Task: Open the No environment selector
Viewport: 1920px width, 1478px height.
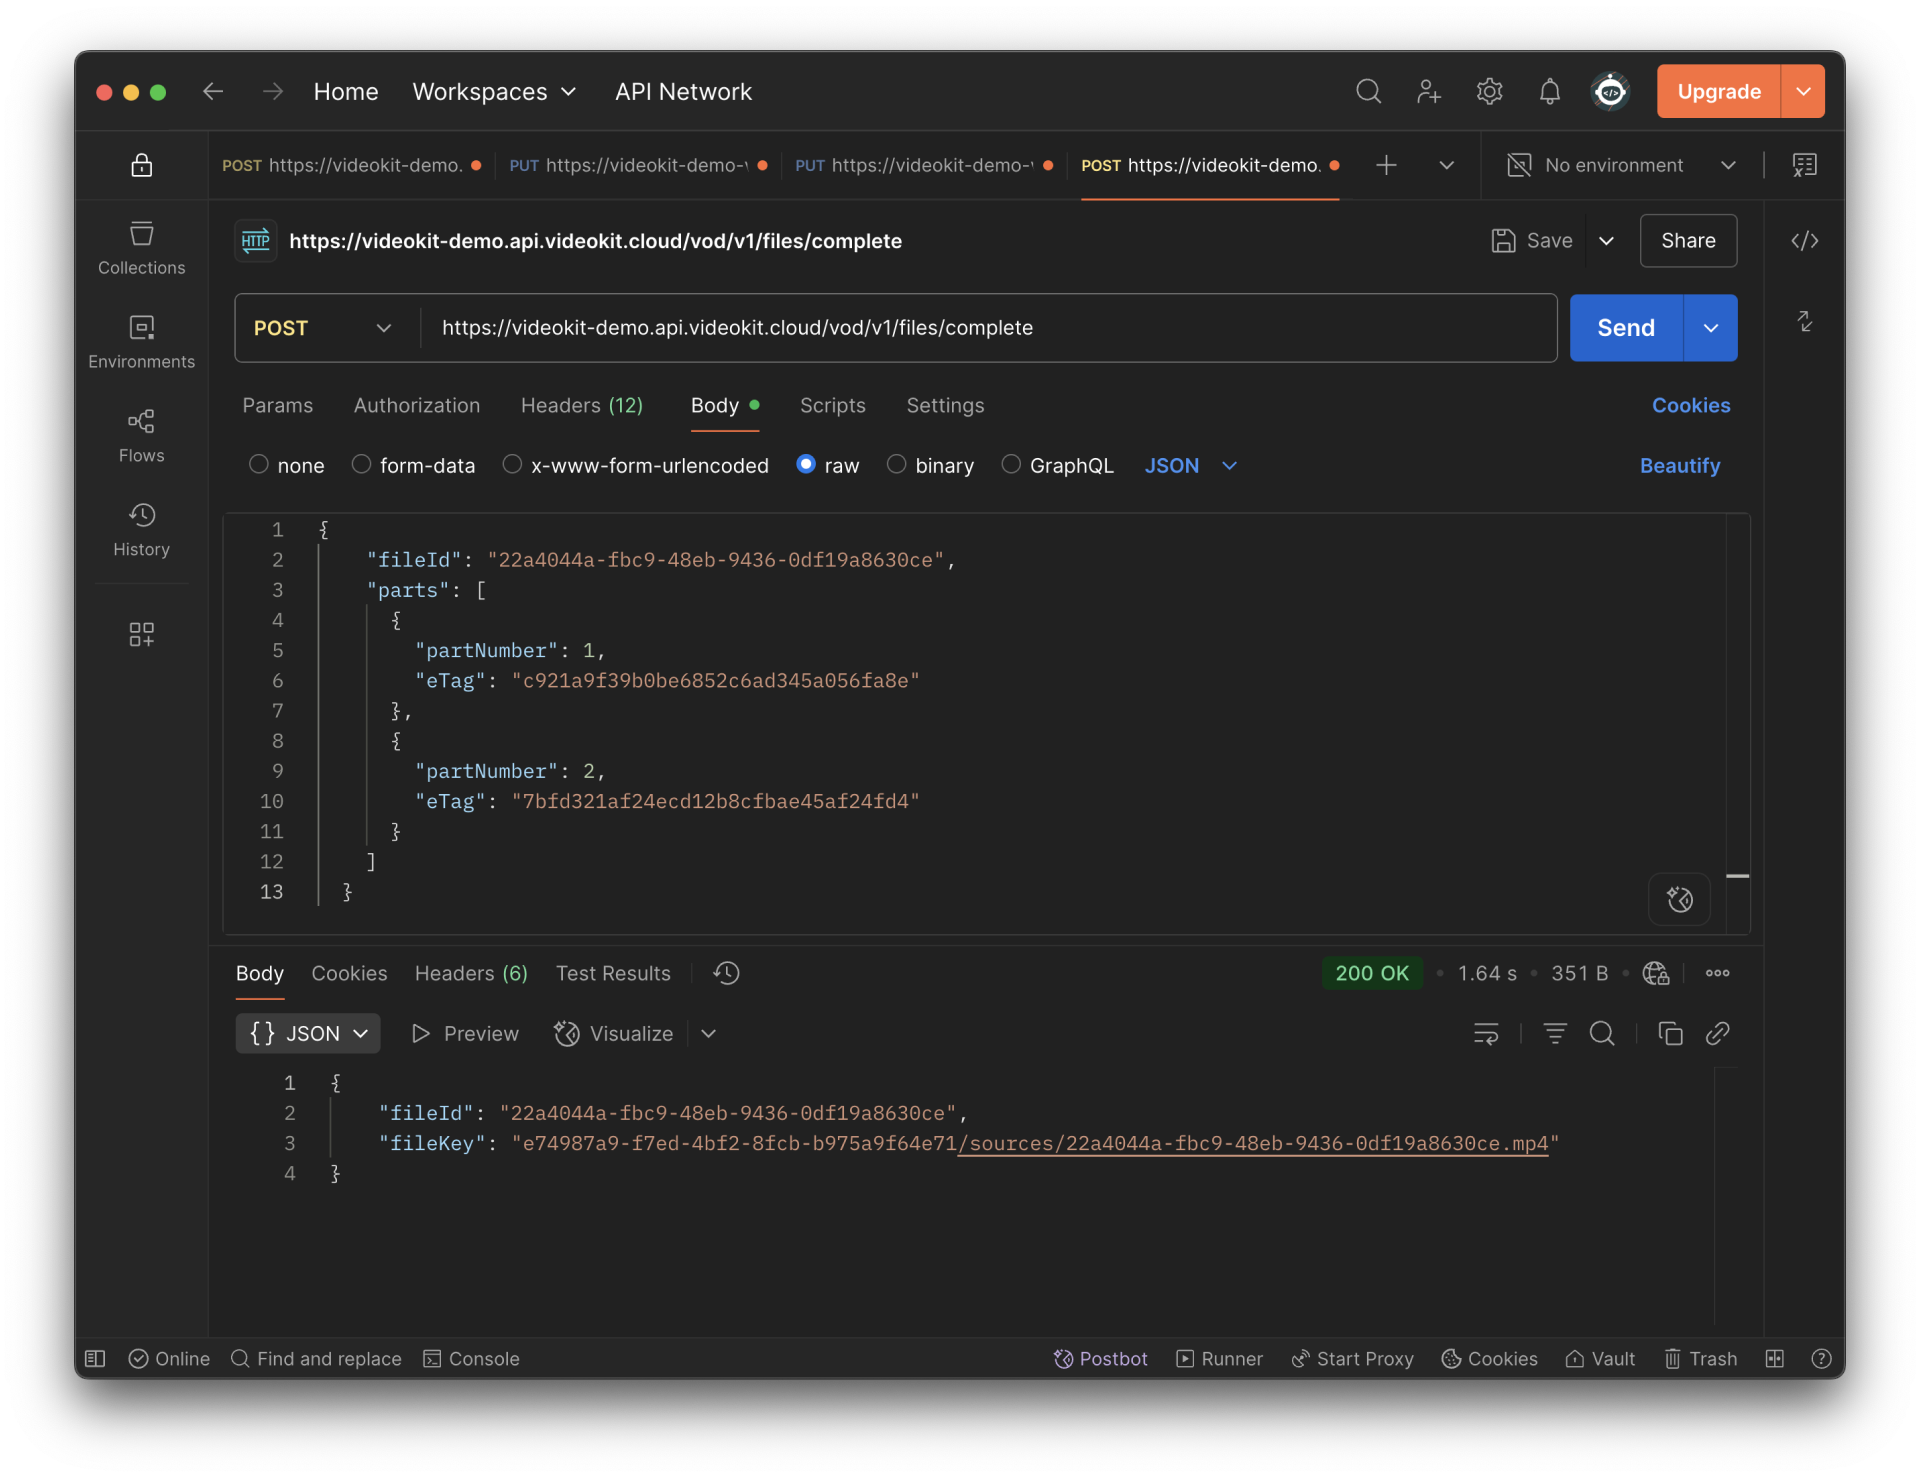Action: click(x=1621, y=165)
